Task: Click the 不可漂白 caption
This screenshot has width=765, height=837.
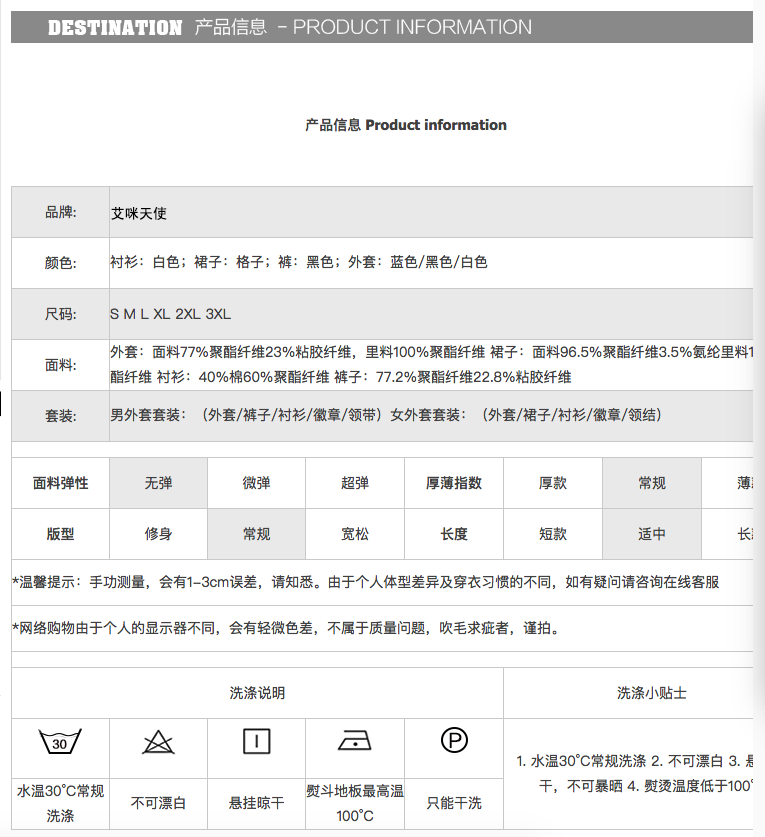Action: tap(159, 803)
